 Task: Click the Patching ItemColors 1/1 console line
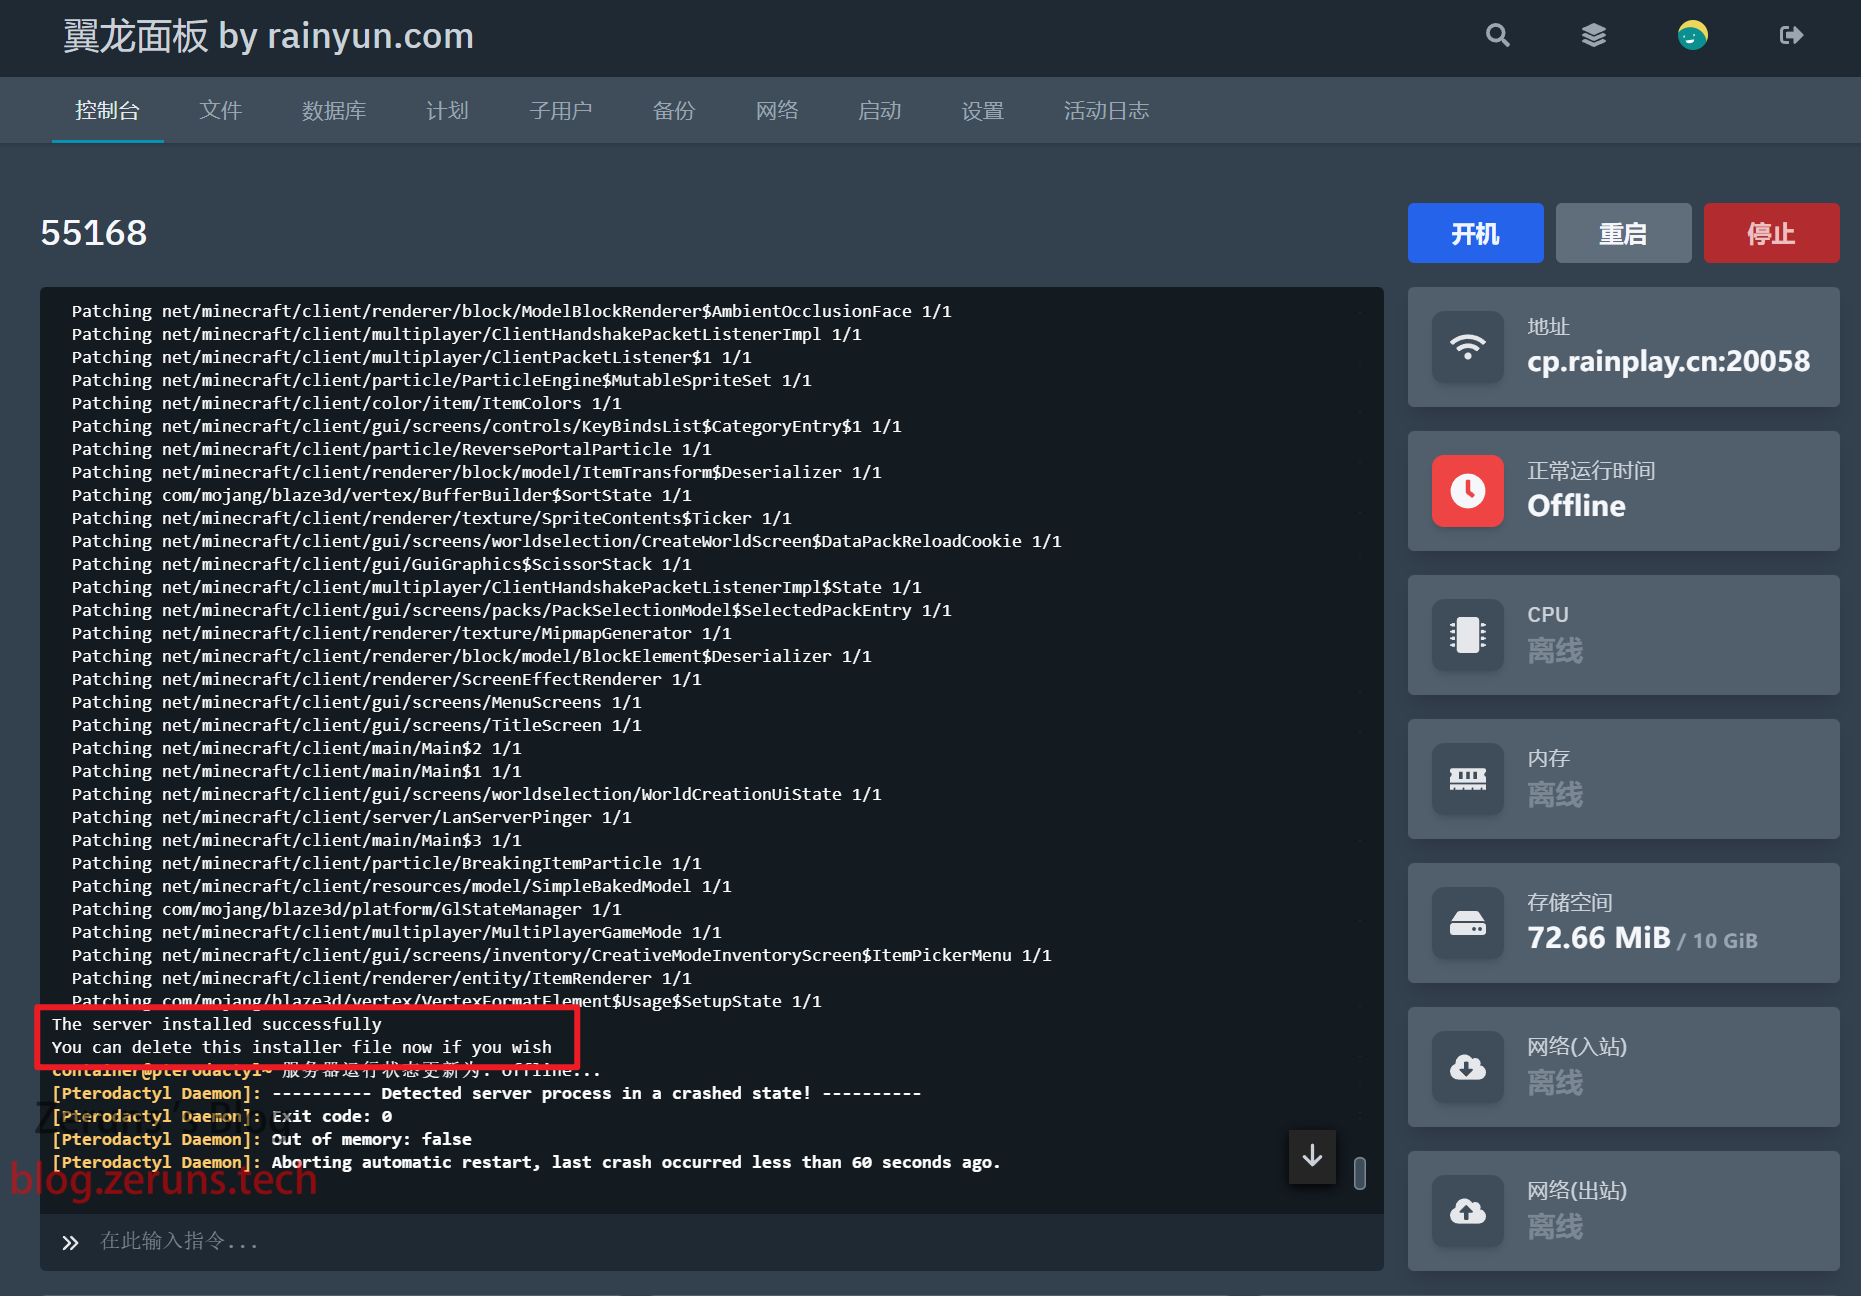pyautogui.click(x=347, y=403)
